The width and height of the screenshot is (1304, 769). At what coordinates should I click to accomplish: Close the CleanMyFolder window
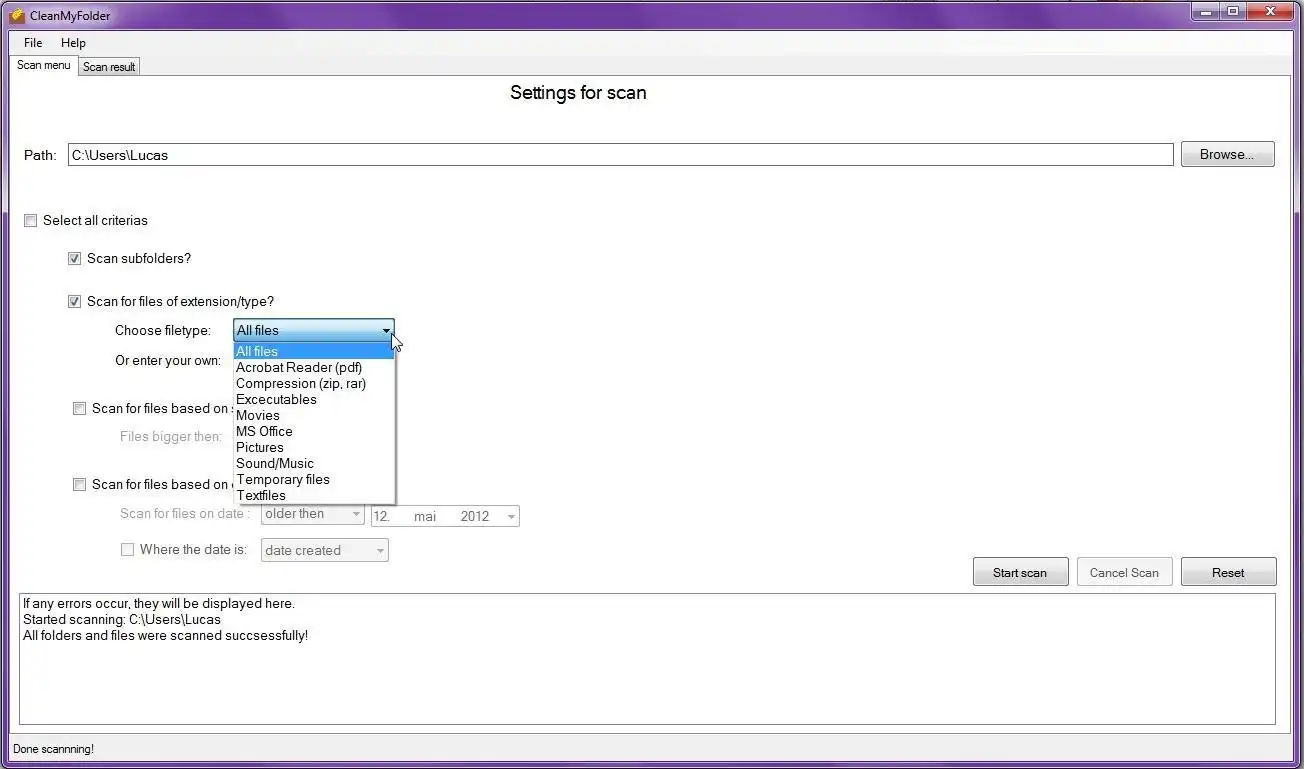[x=1271, y=11]
